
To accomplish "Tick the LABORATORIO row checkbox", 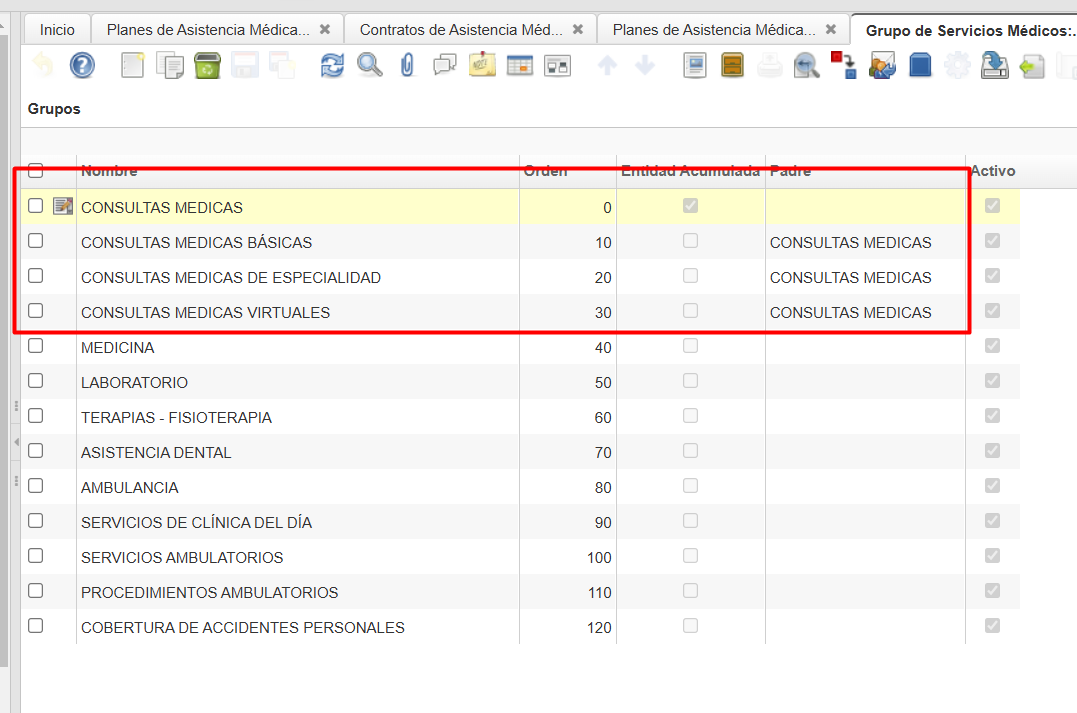I will (x=36, y=381).
